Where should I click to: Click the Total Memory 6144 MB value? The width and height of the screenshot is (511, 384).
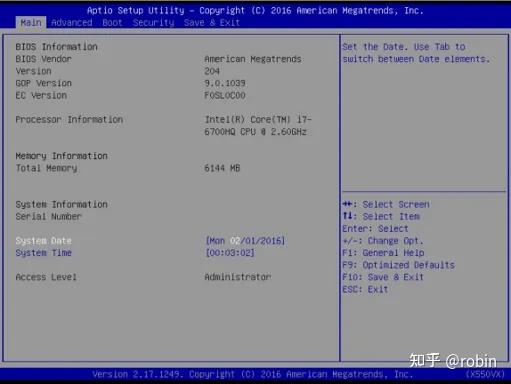coord(222,168)
